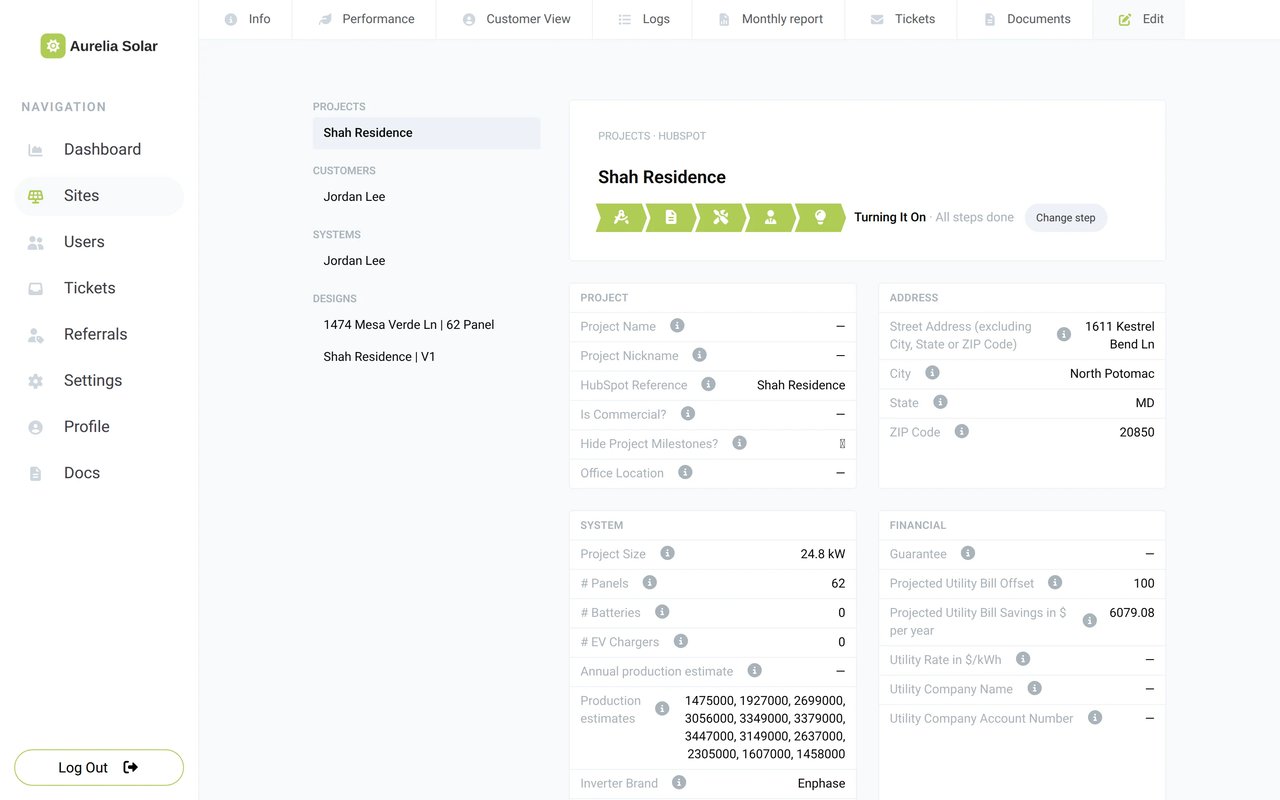Image resolution: width=1280 pixels, height=800 pixels.
Task: Click the info icon next to Project Size
Action: (x=668, y=553)
